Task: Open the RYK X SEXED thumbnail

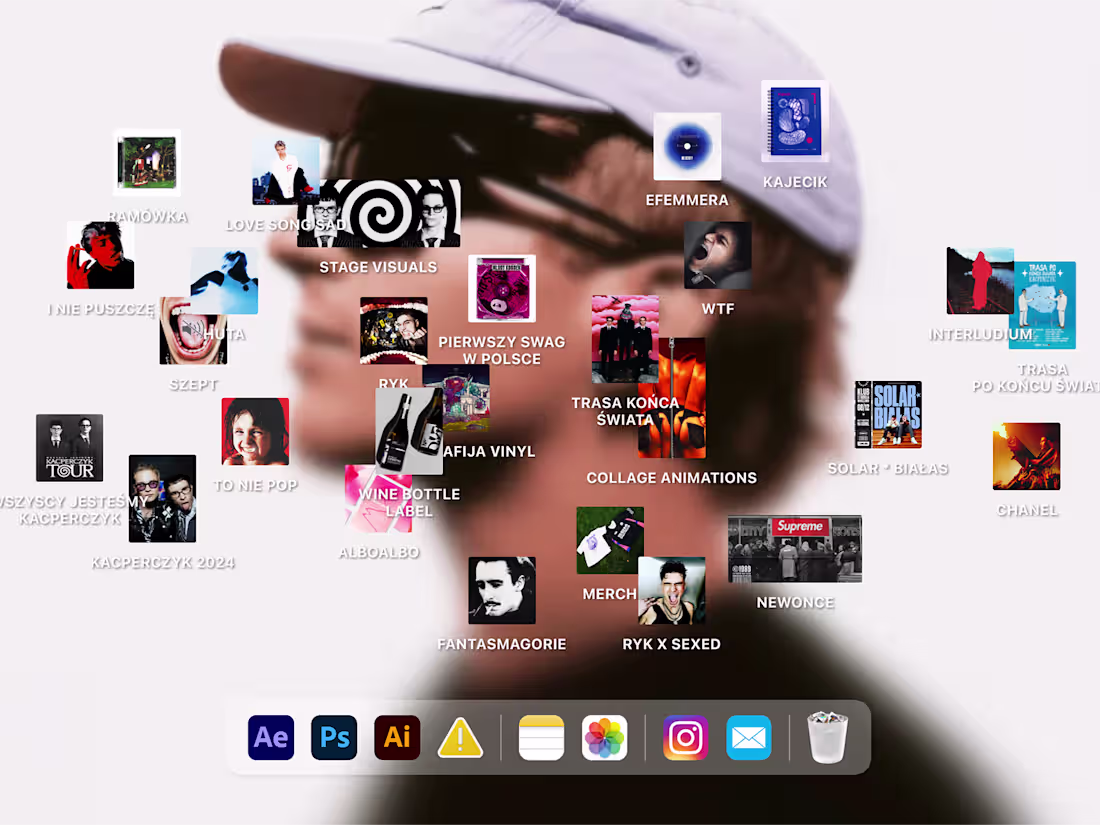Action: click(x=671, y=591)
